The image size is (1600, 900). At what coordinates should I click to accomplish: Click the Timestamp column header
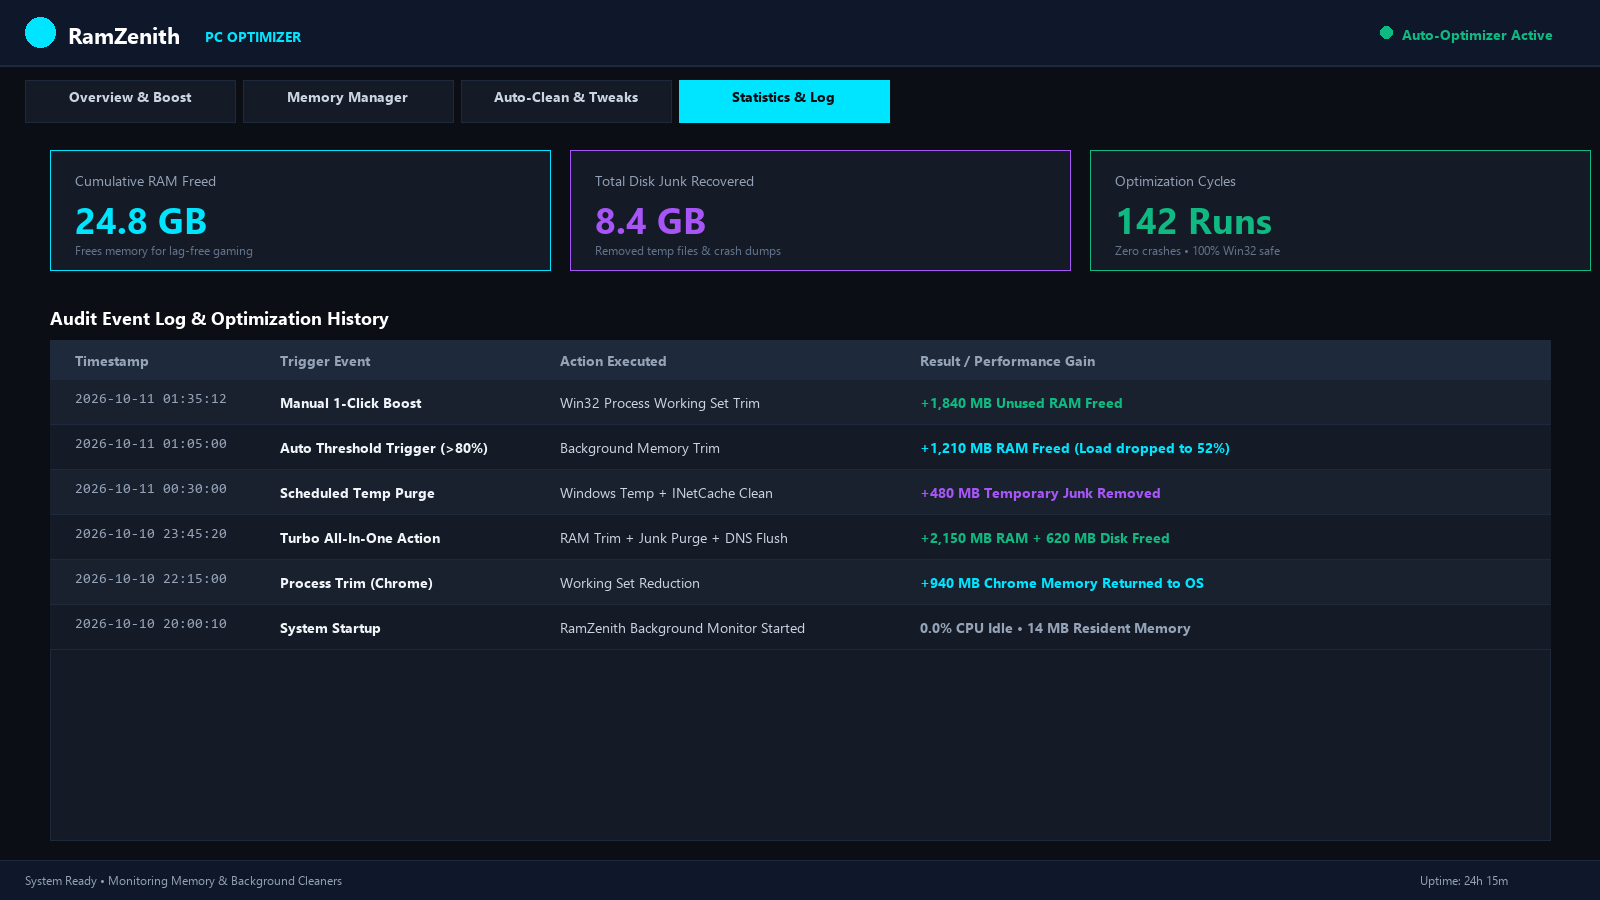(112, 361)
